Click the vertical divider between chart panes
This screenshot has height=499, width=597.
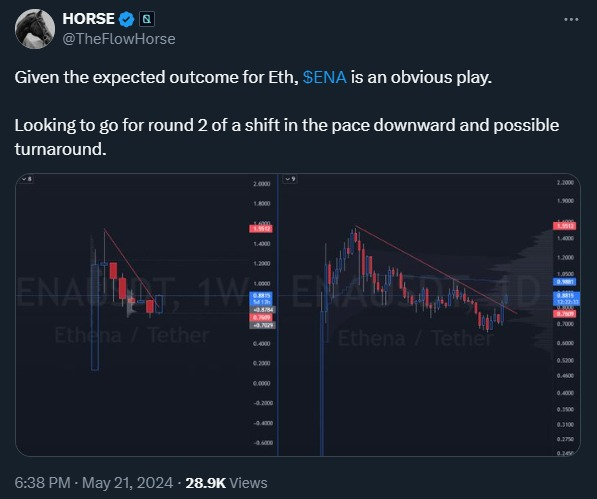pyautogui.click(x=278, y=315)
